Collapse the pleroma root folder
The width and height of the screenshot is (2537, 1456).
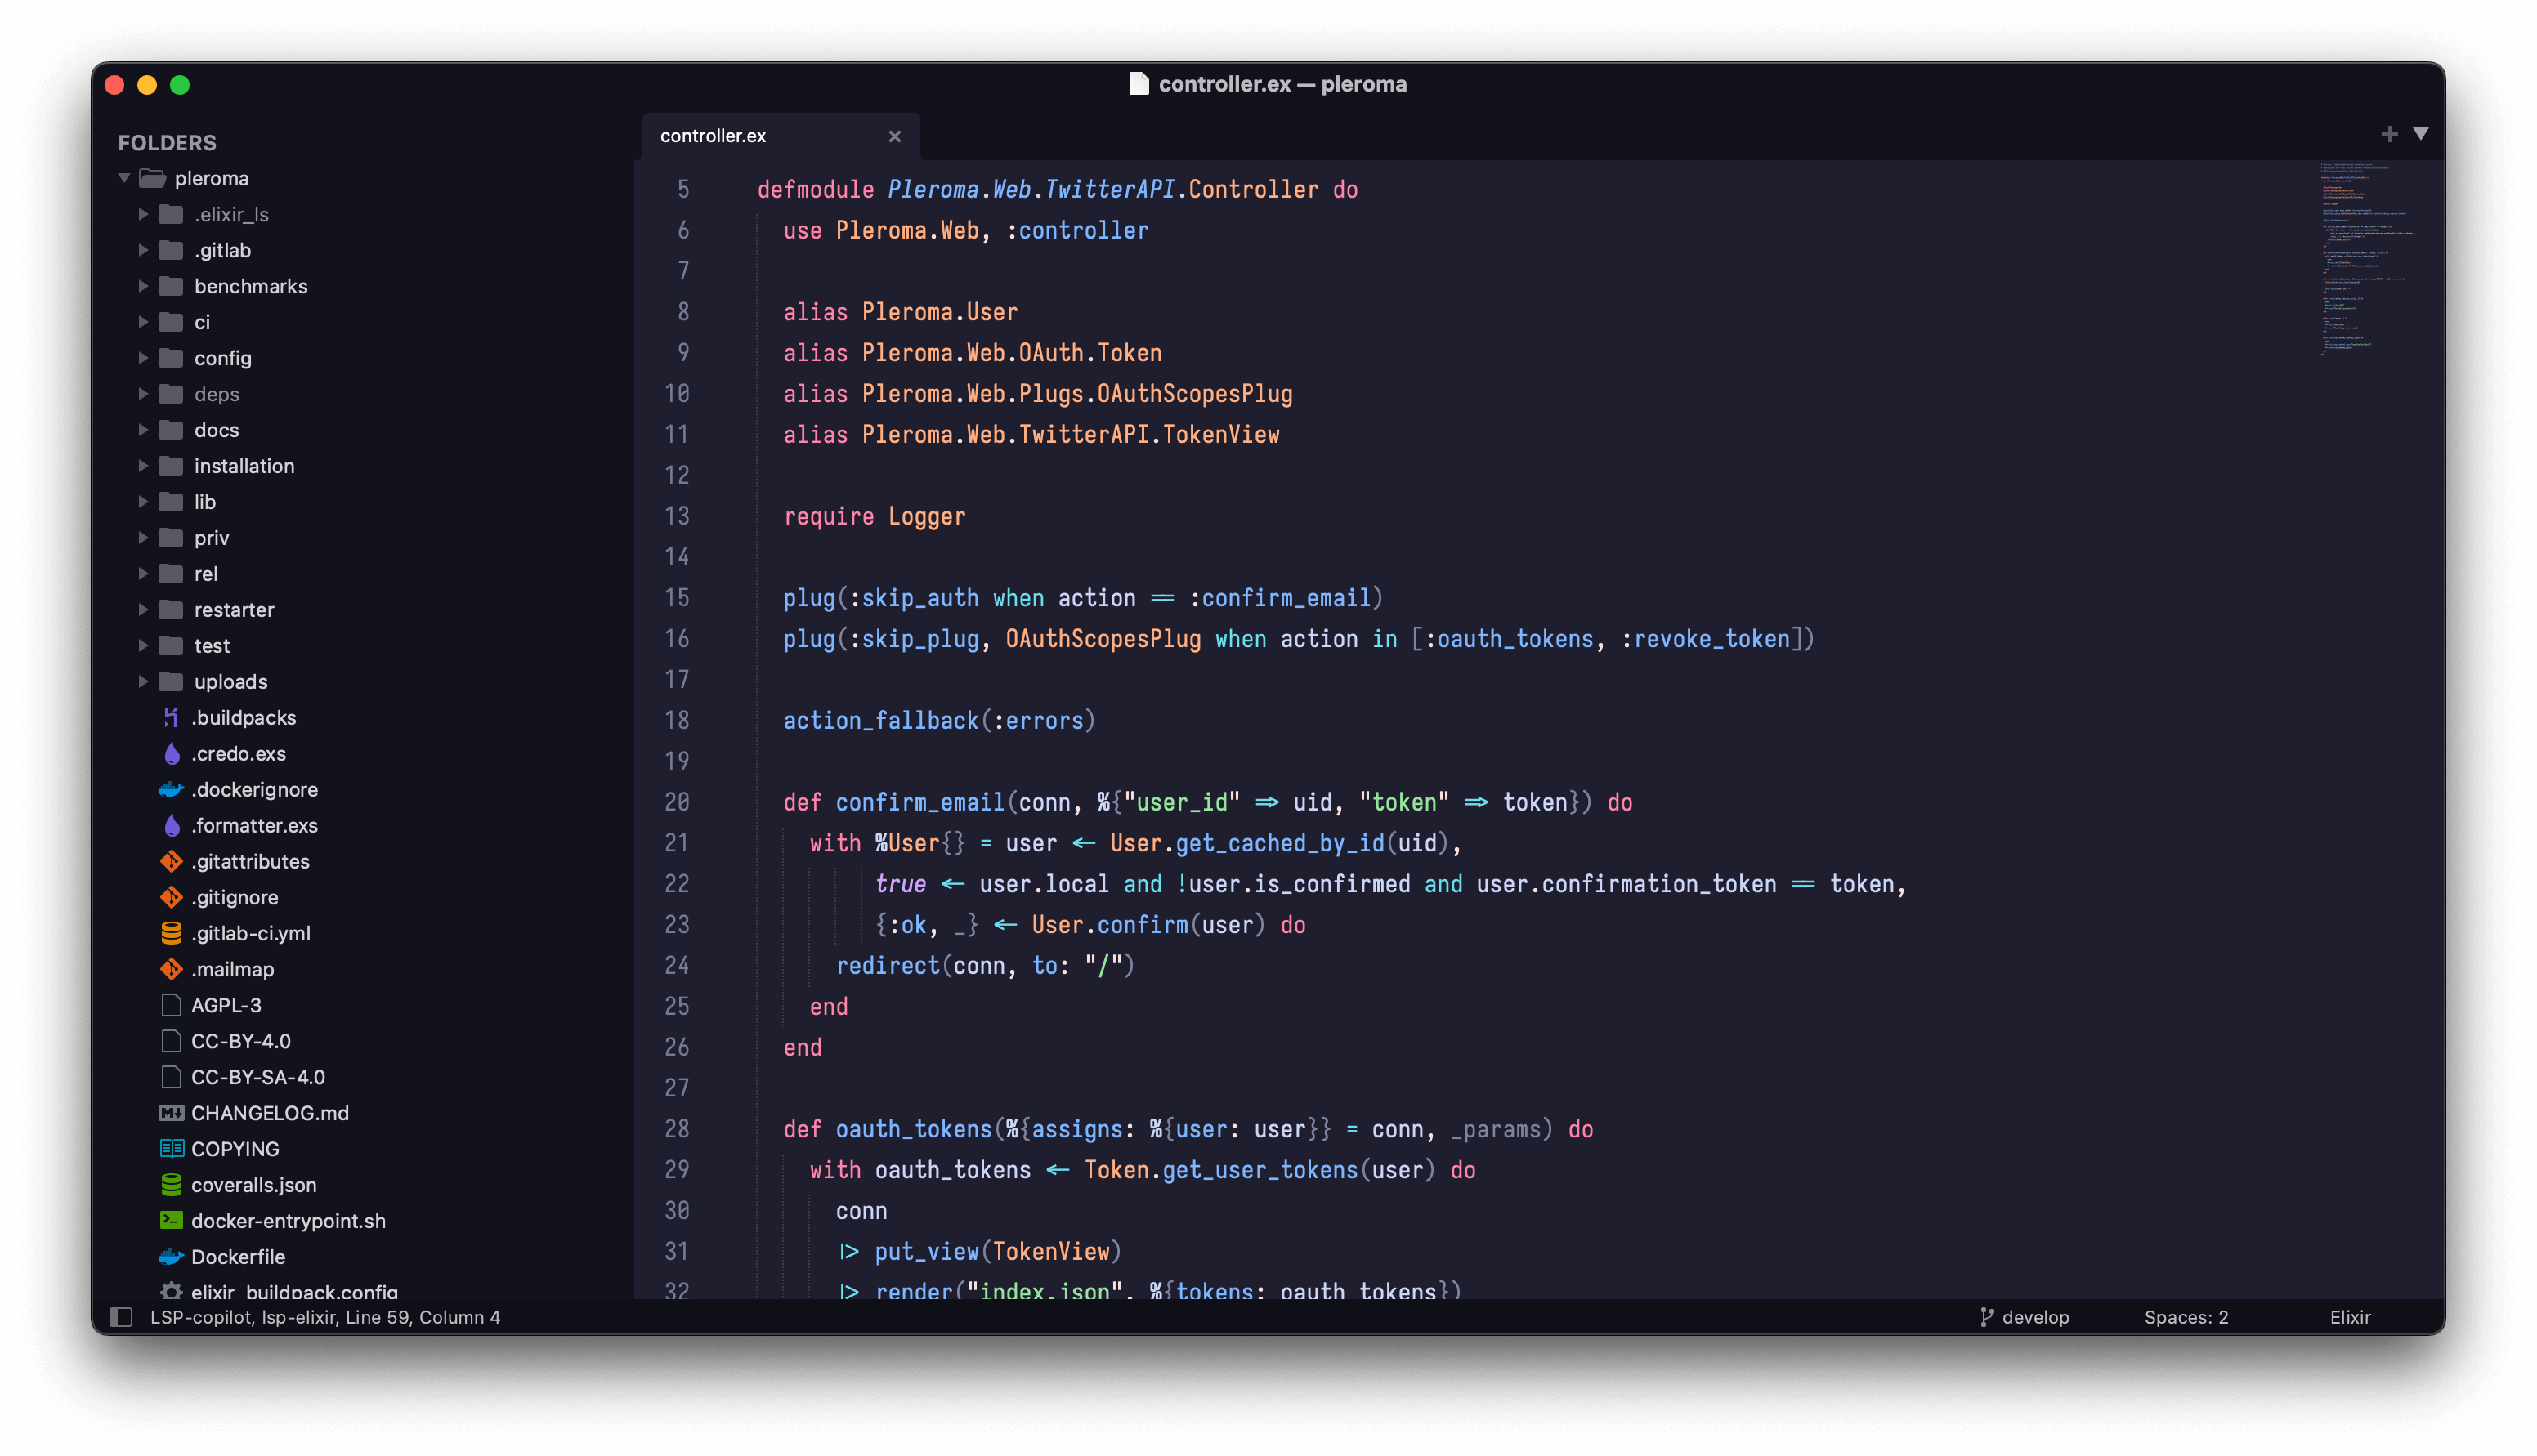coord(124,179)
